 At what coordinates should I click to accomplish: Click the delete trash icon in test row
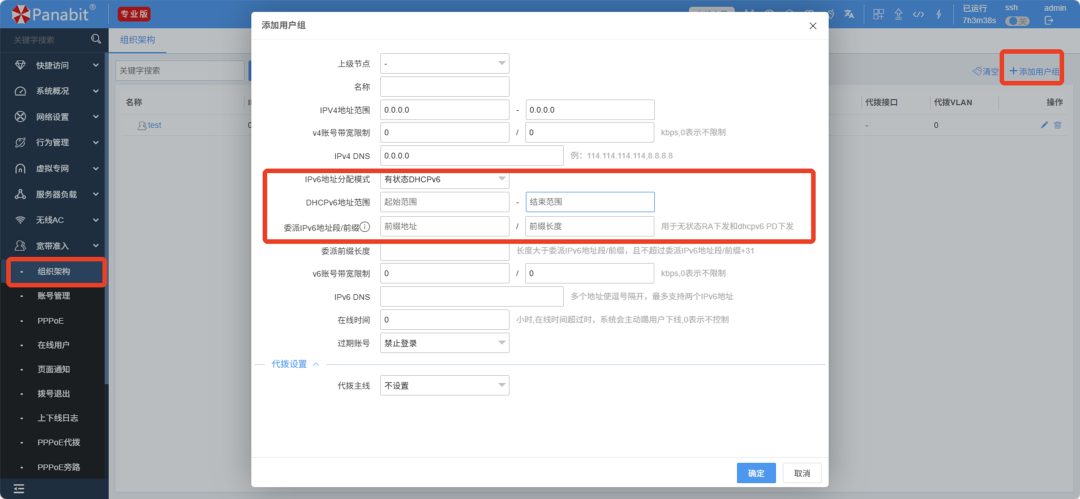(1057, 125)
